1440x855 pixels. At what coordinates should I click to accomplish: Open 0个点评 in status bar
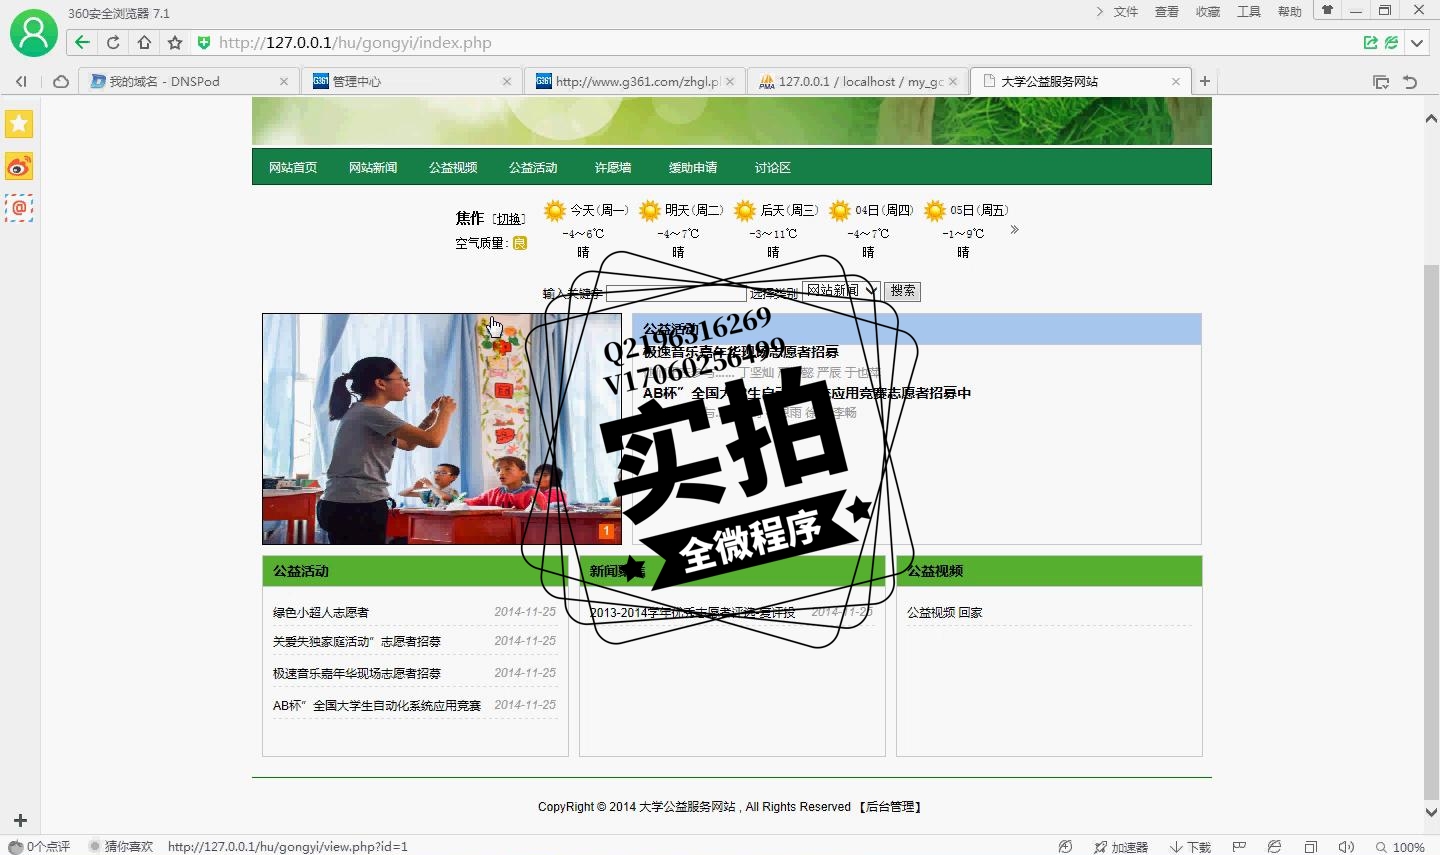point(40,847)
